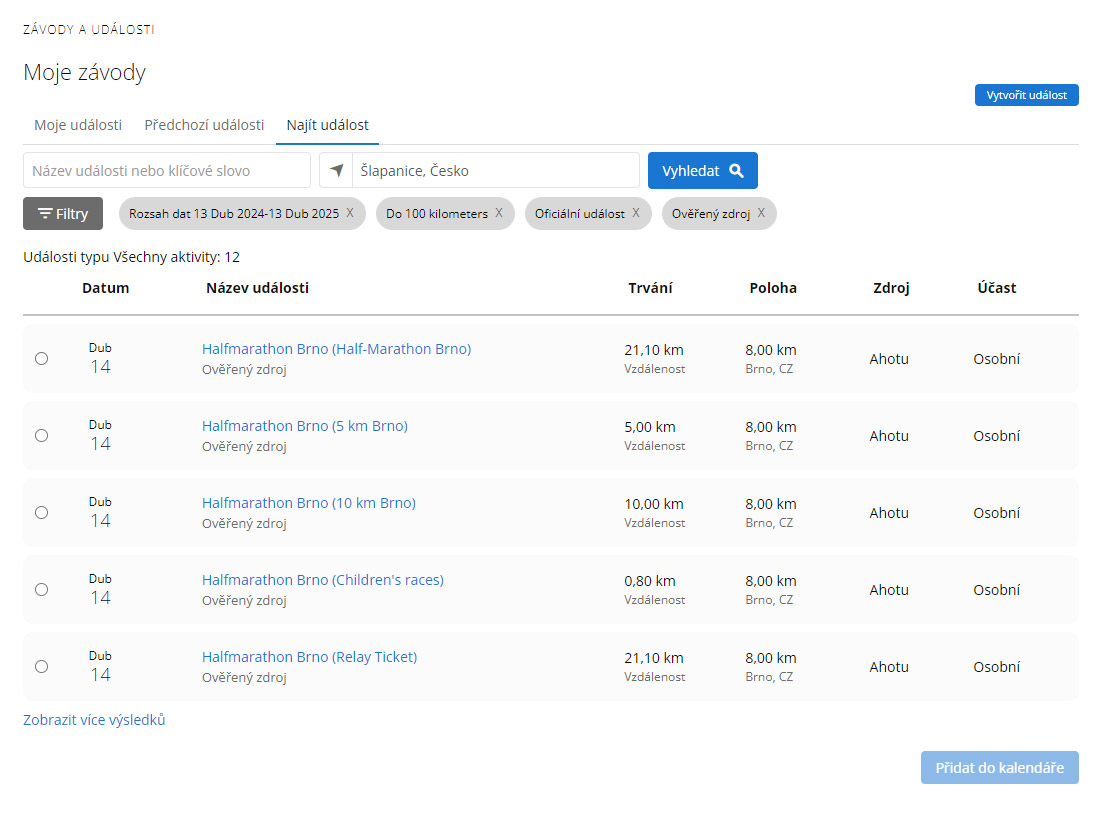Choose the Children's races radio button
1100x815 pixels.
tap(41, 589)
